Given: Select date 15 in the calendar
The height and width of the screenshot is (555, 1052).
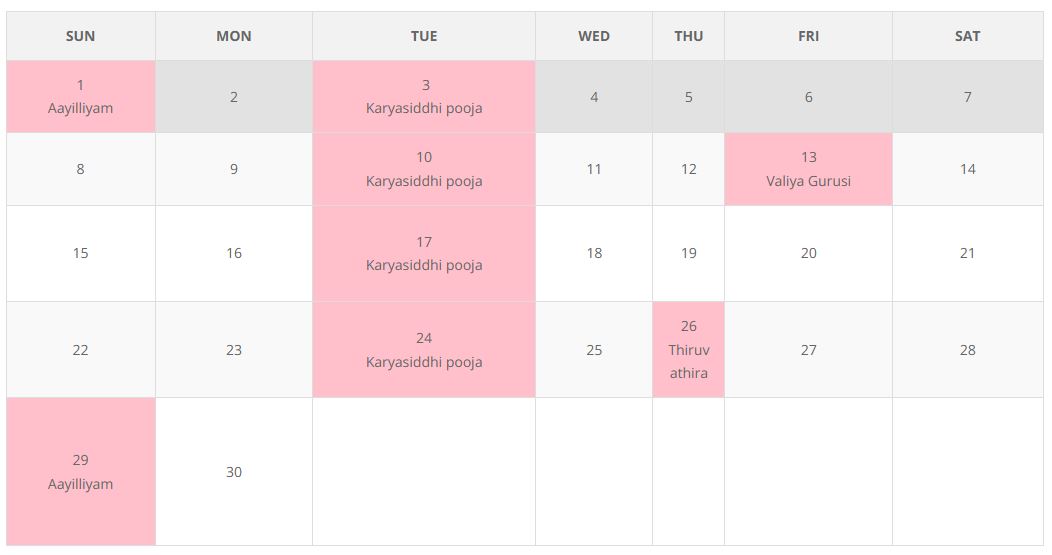Looking at the screenshot, I should click(x=80, y=253).
